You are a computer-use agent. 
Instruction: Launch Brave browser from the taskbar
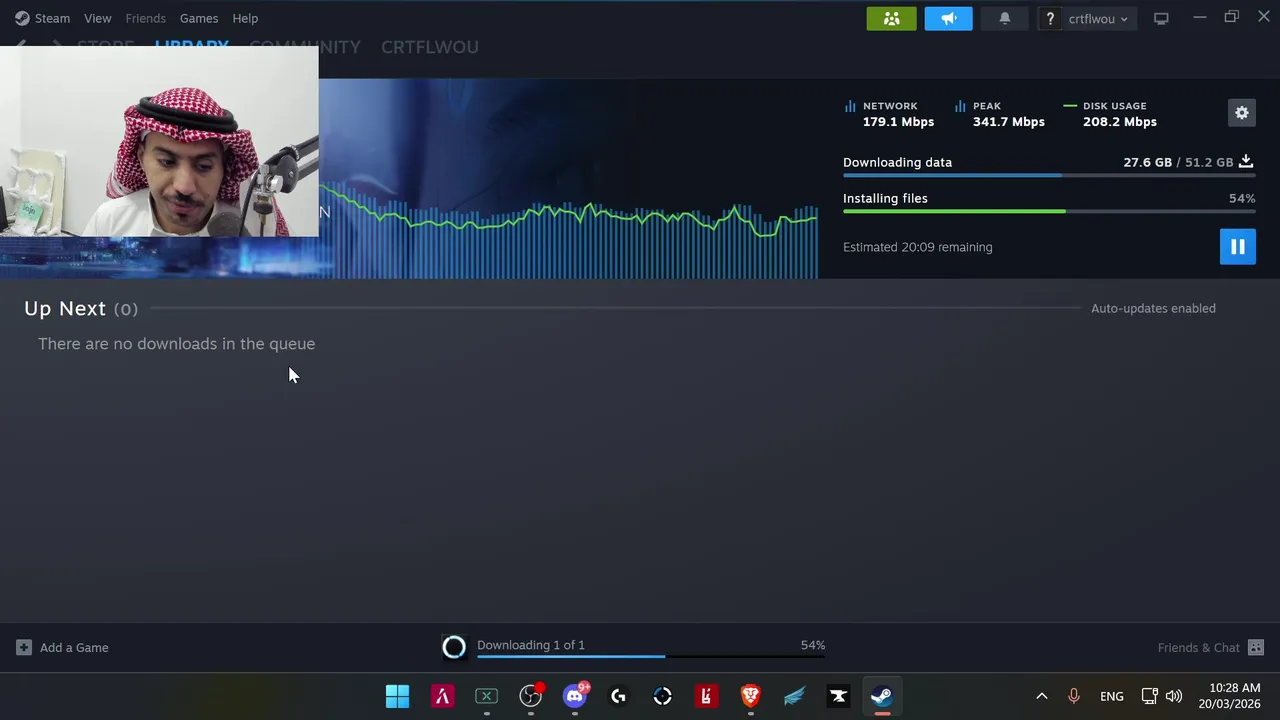coord(750,696)
